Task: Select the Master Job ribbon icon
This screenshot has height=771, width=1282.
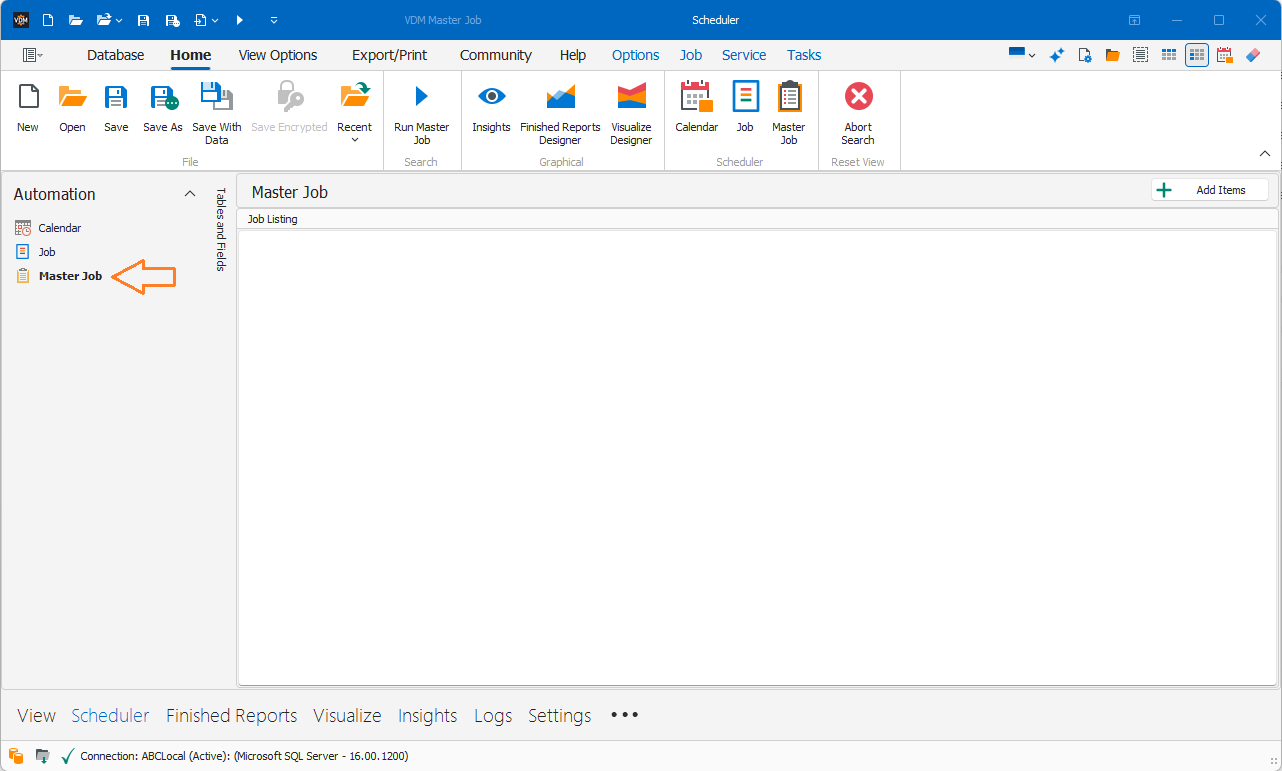Action: pos(789,97)
